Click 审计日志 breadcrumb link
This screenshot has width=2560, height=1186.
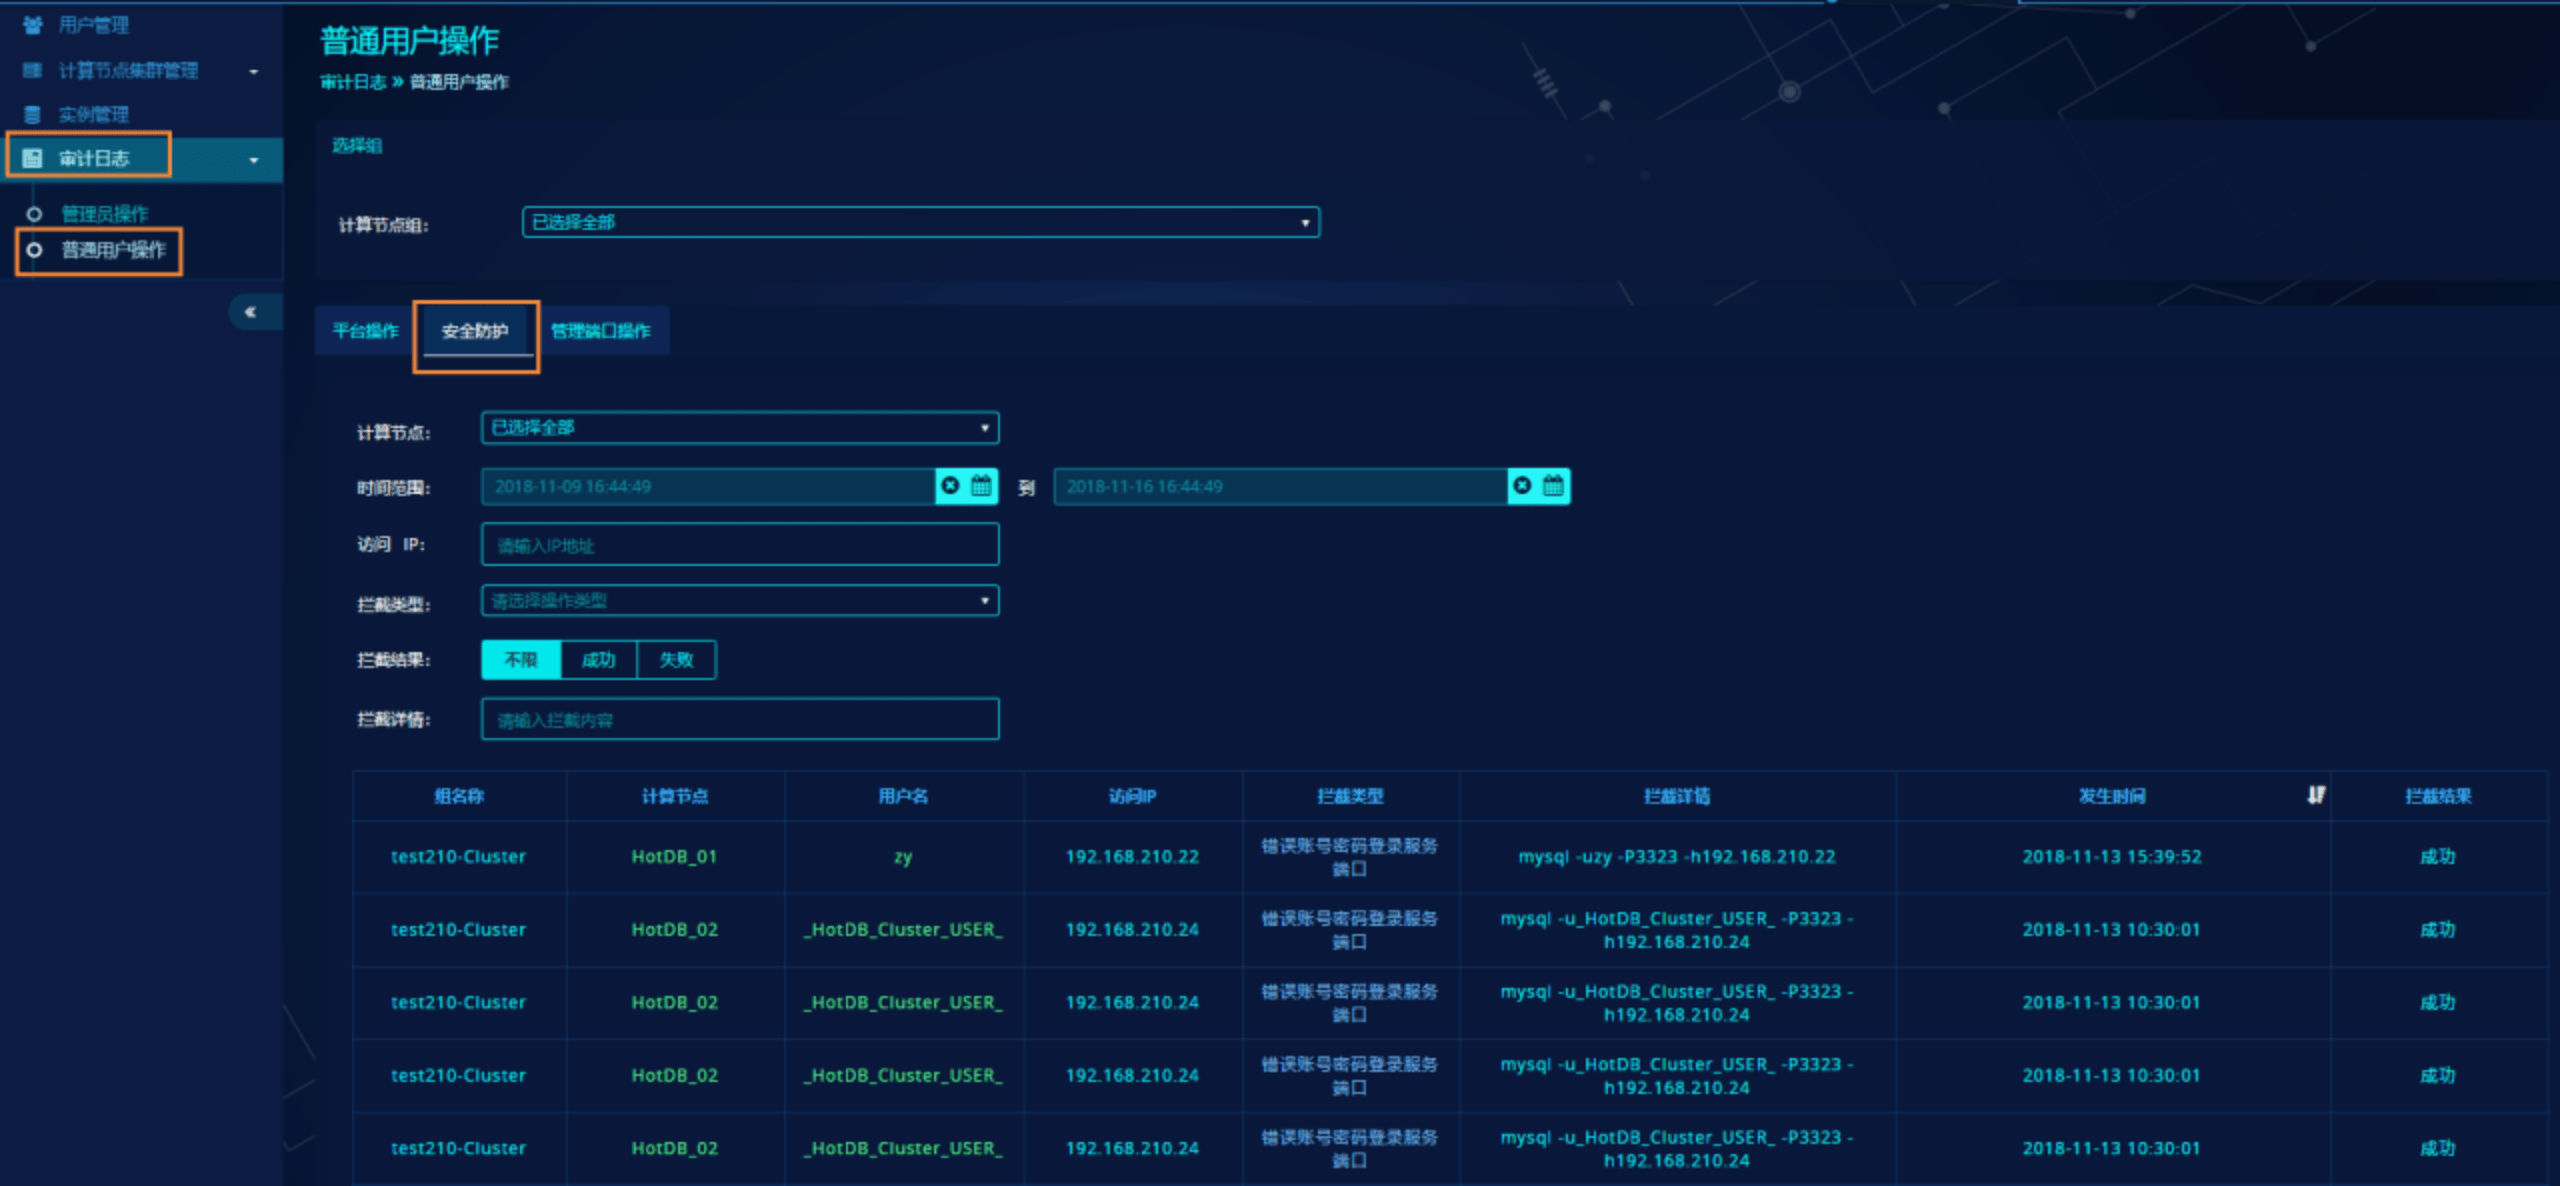coord(353,82)
